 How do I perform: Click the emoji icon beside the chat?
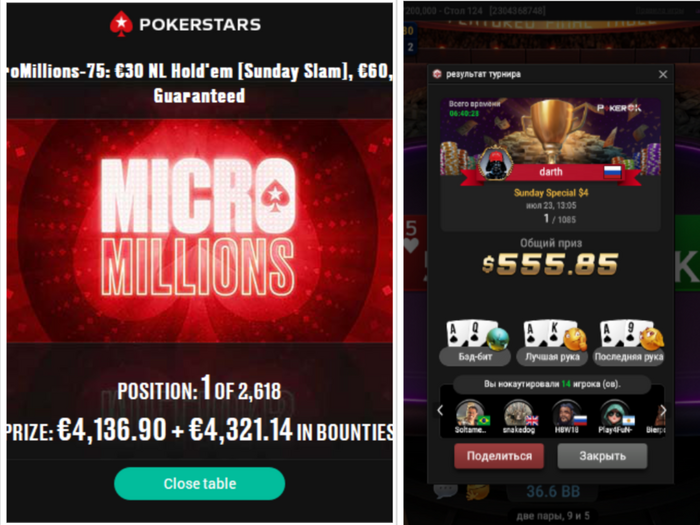(x=478, y=492)
